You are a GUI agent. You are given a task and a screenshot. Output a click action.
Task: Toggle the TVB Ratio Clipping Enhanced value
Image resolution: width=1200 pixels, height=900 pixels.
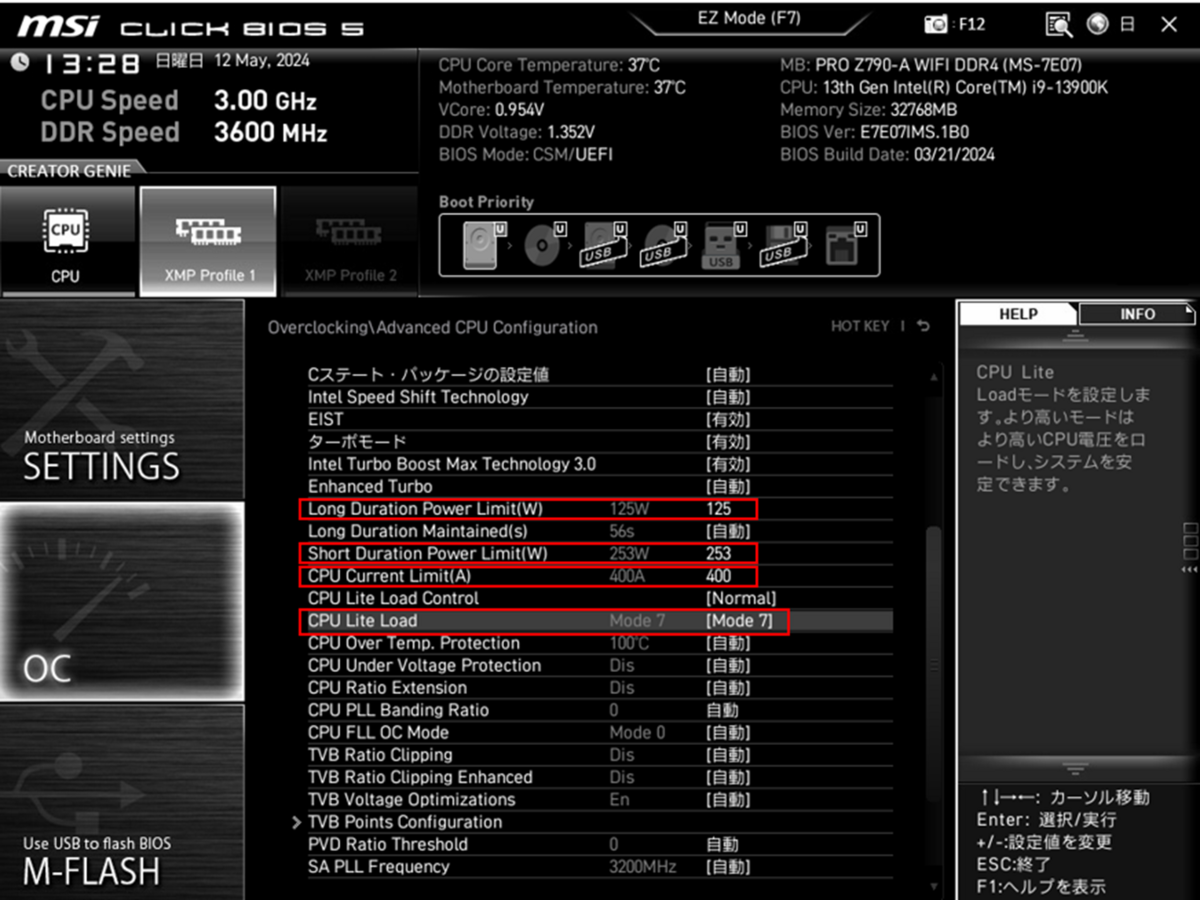point(728,777)
